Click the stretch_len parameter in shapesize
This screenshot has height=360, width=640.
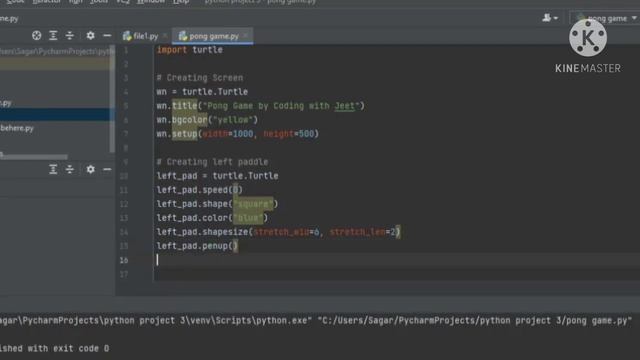(357, 232)
